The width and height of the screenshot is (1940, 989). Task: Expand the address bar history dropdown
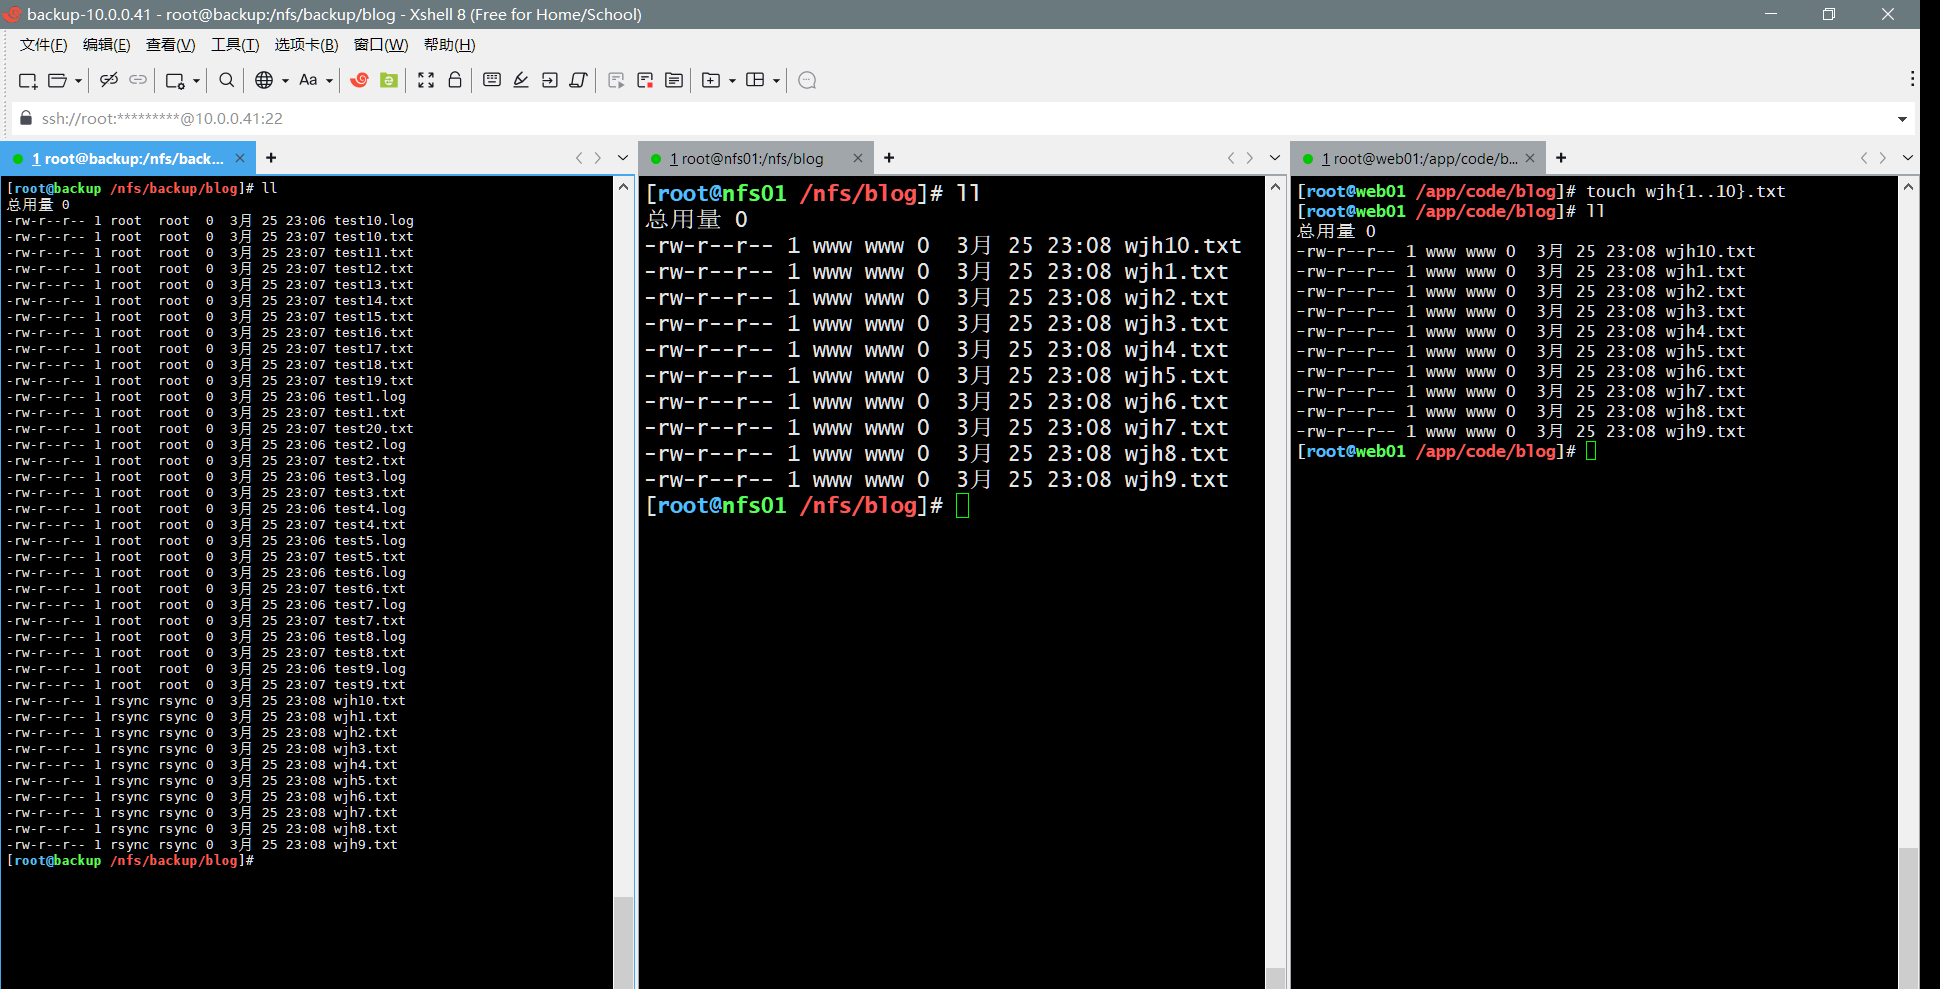pos(1901,119)
